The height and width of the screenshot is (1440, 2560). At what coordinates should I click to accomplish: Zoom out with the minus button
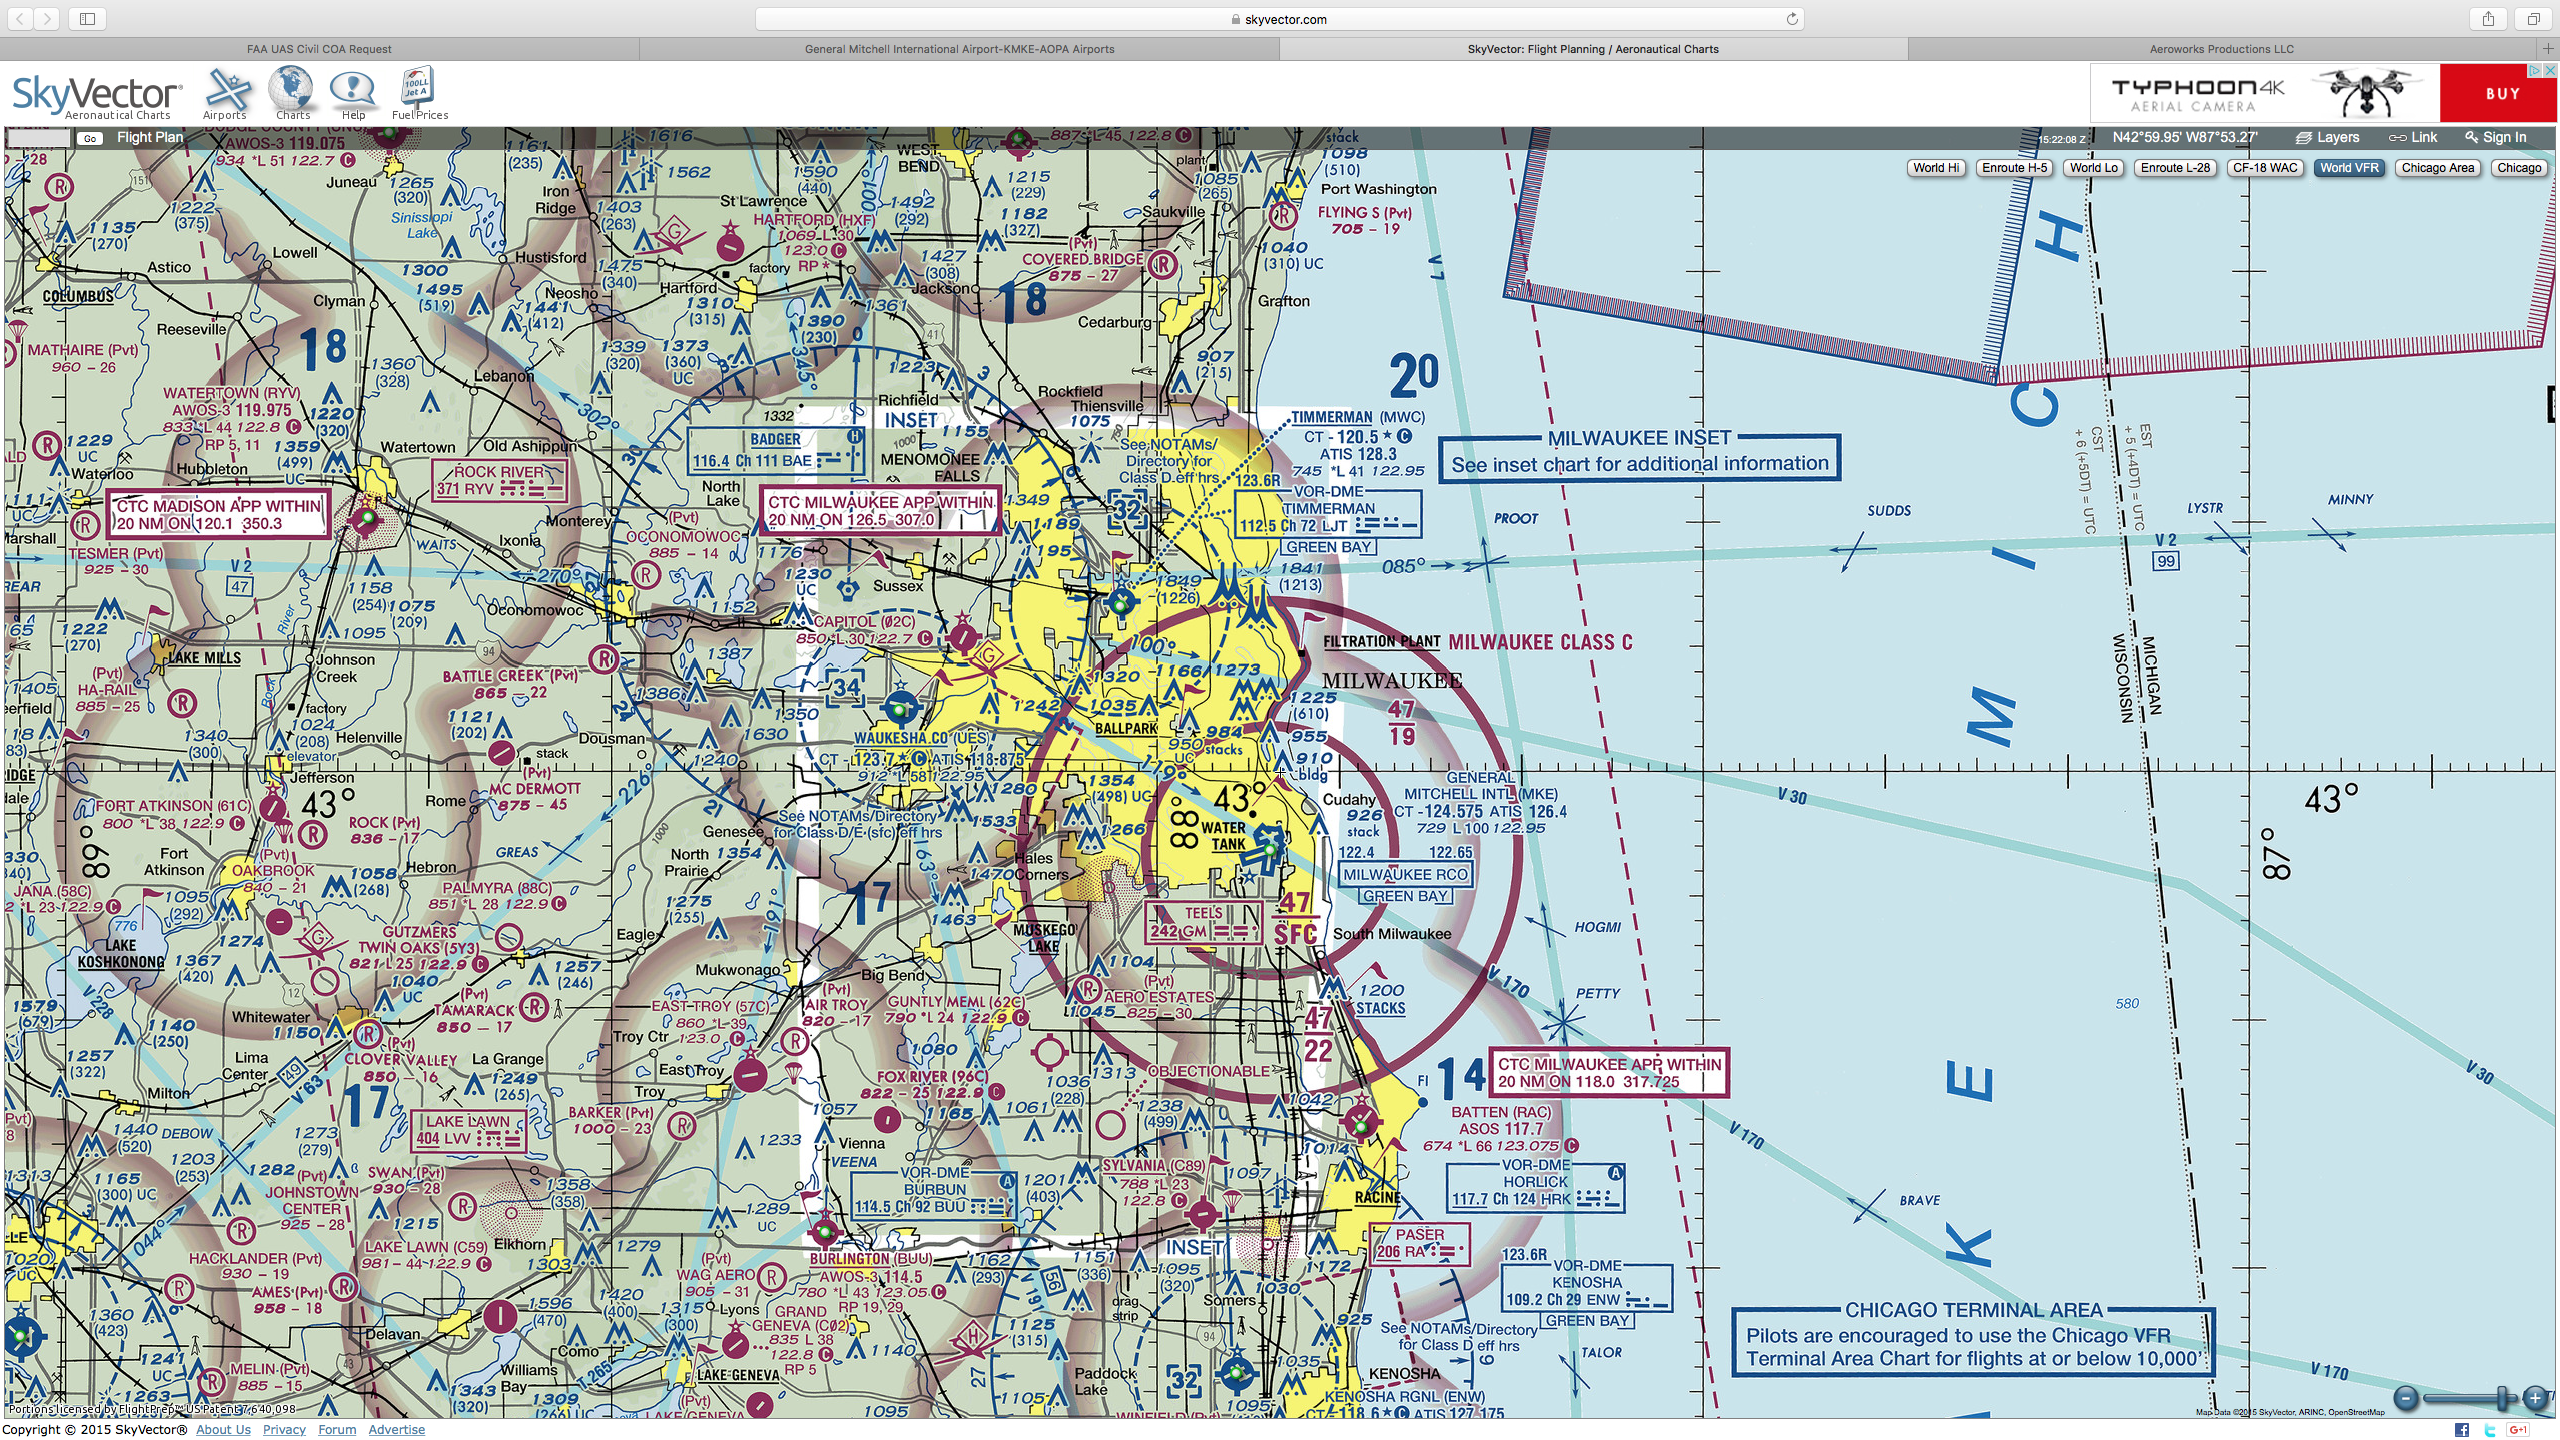coord(2406,1398)
